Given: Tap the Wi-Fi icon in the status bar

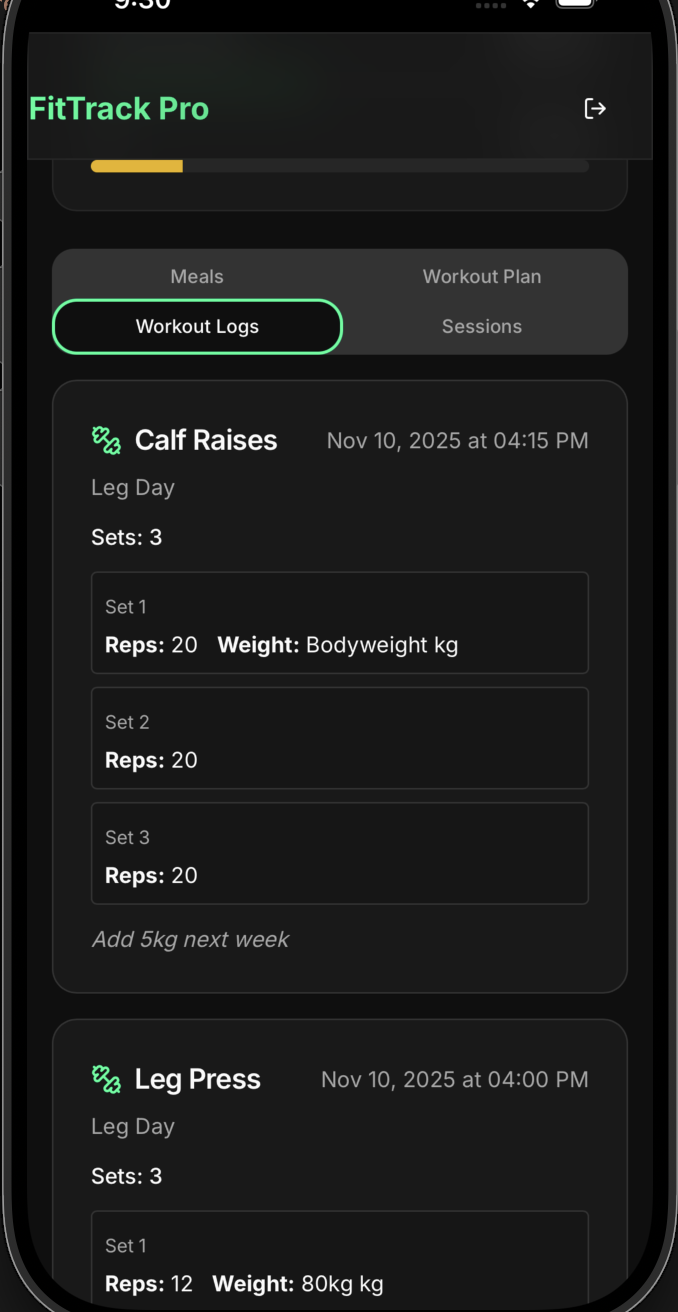Looking at the screenshot, I should pyautogui.click(x=530, y=5).
